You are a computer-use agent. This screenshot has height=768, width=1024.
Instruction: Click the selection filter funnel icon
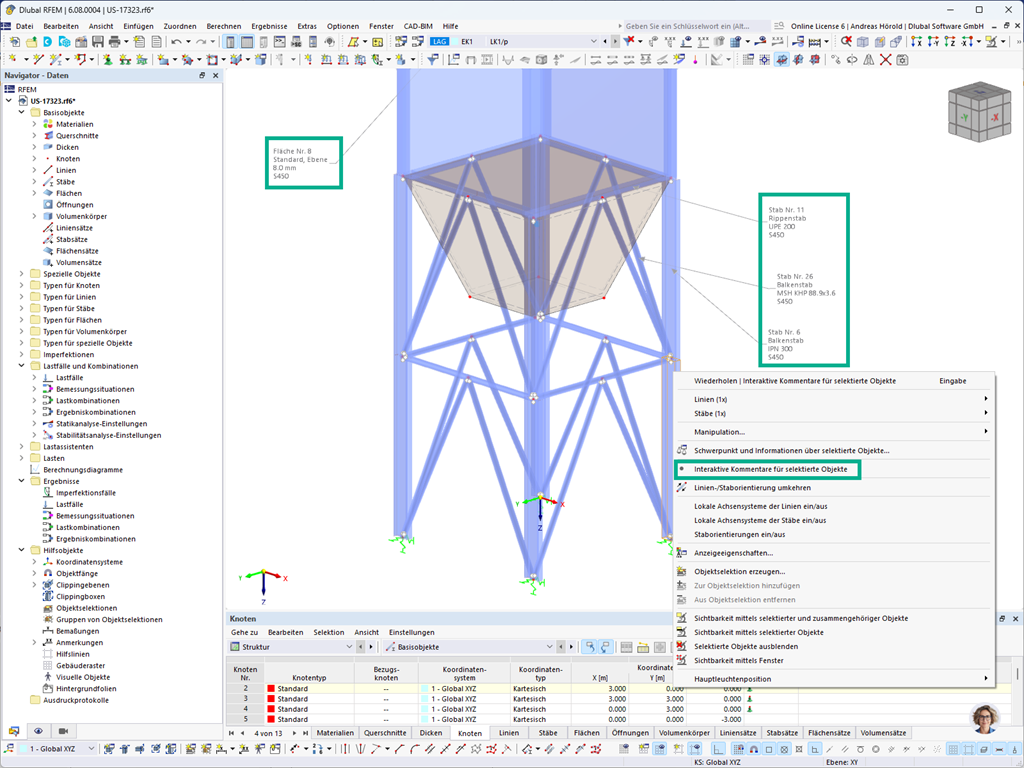click(433, 59)
